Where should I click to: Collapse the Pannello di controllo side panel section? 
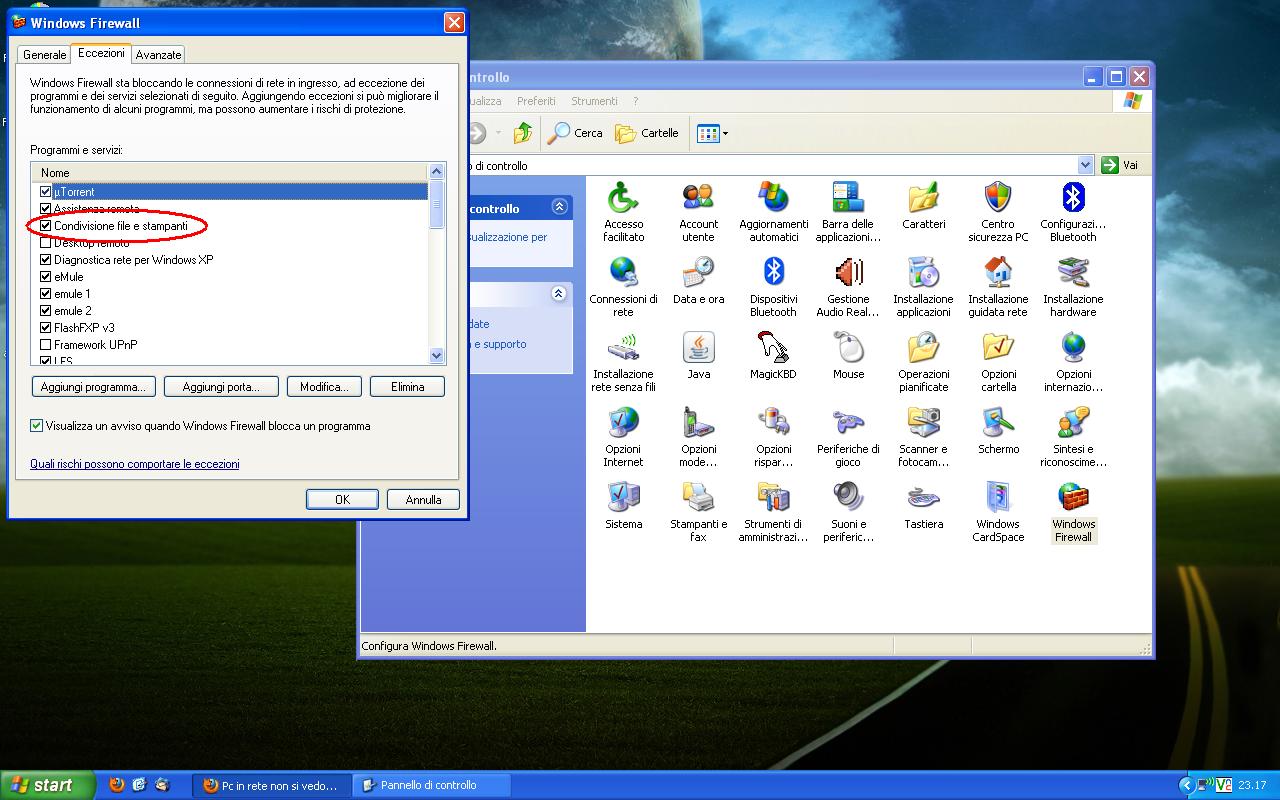pos(559,207)
